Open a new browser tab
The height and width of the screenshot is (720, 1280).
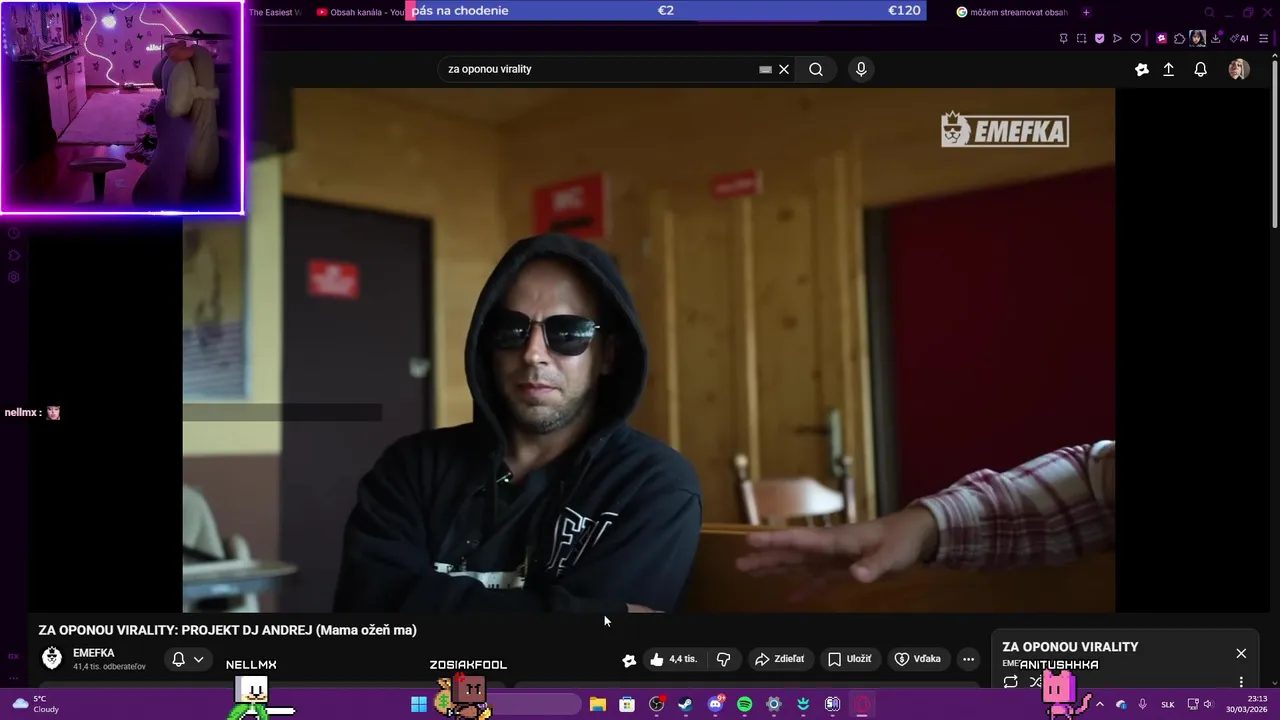coord(1086,12)
